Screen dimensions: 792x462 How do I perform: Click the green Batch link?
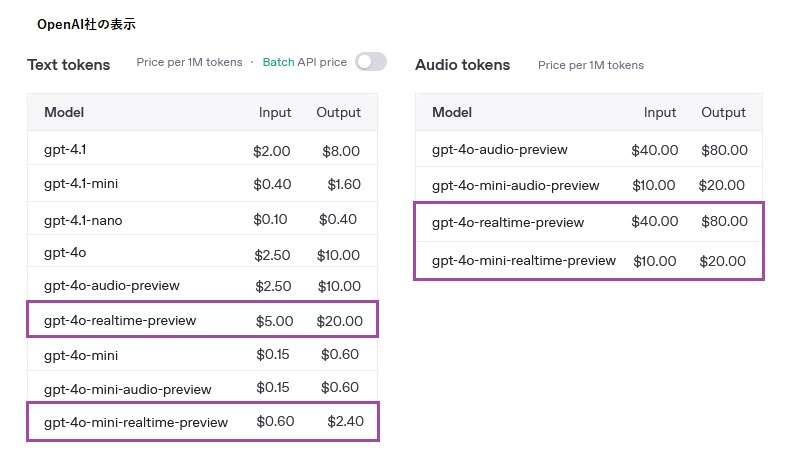(278, 62)
